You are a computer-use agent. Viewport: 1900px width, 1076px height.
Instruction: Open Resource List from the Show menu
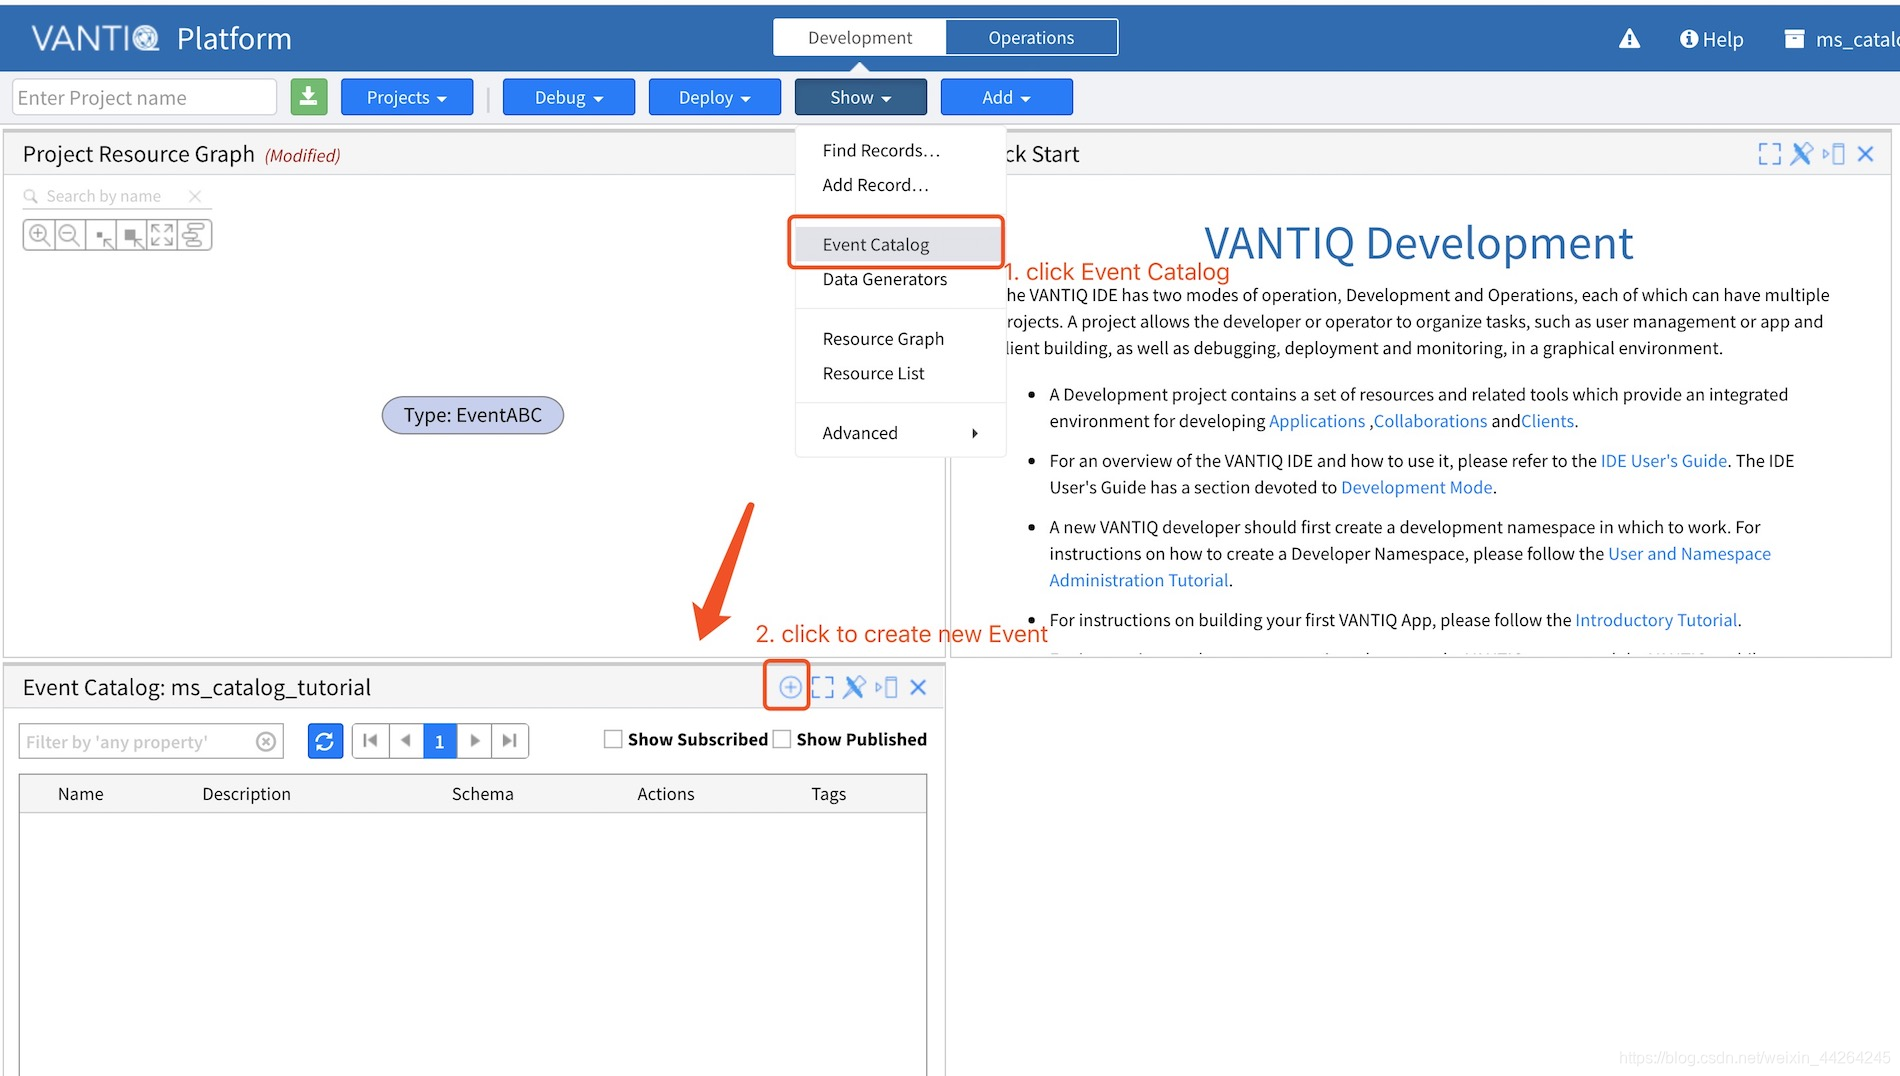(x=900, y=373)
